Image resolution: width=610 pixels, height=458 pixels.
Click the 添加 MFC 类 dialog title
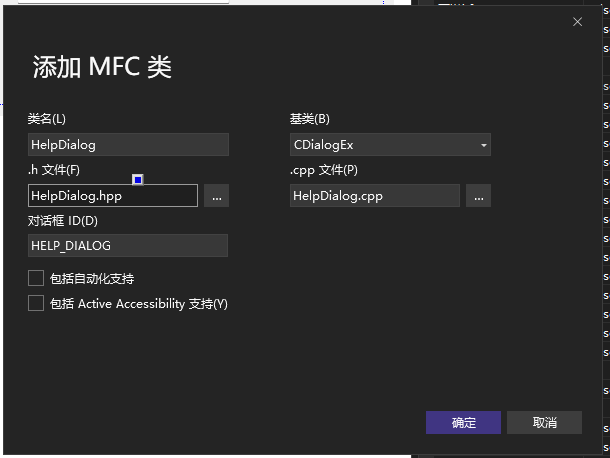(x=102, y=67)
